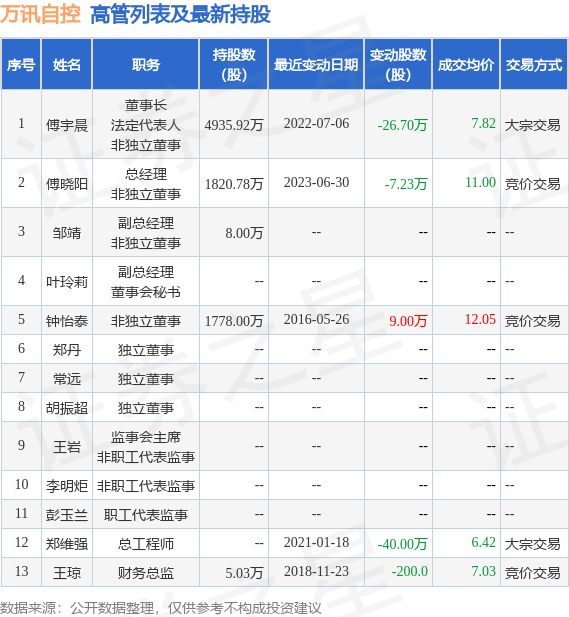Click the date 2016-05-26

[316, 320]
